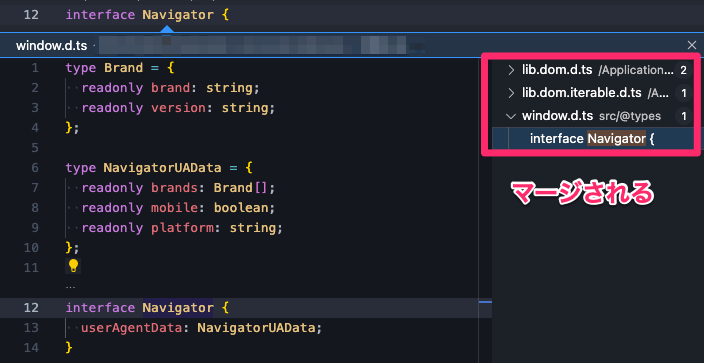Click the window.d.ts file entry in references
Viewport: 704px width, 363px height.
[557, 116]
